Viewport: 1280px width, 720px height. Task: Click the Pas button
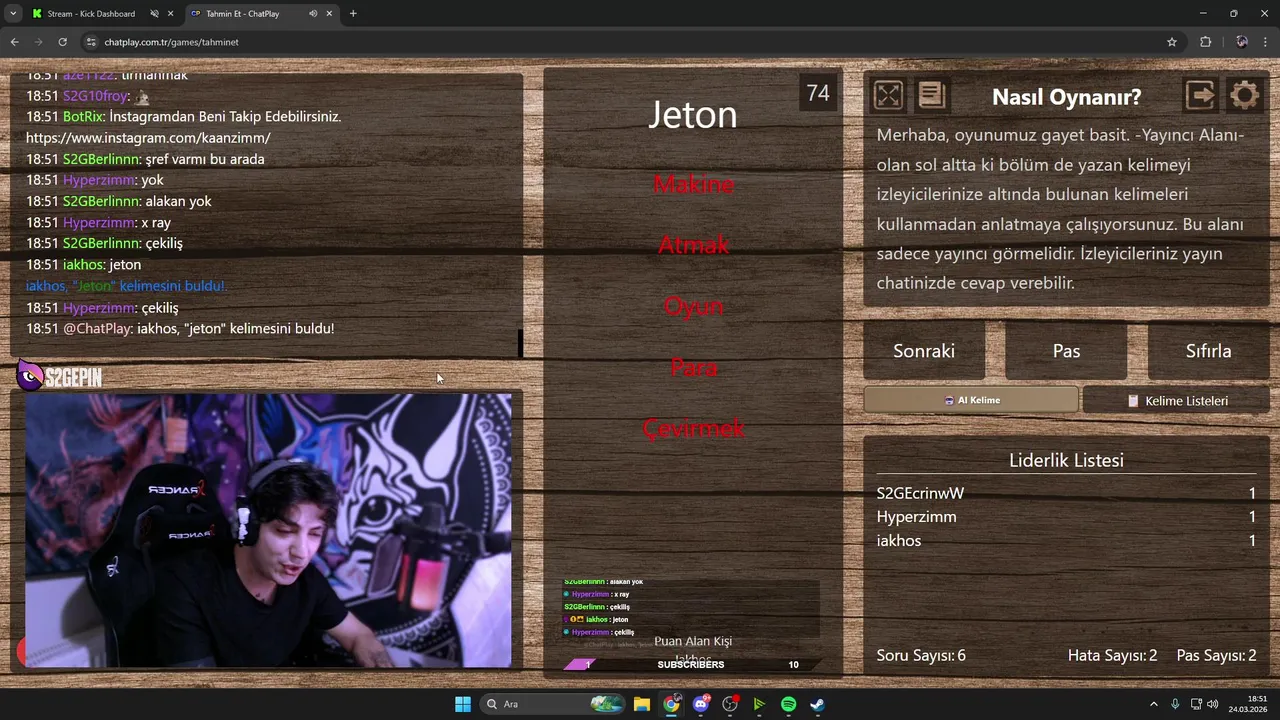click(1066, 351)
